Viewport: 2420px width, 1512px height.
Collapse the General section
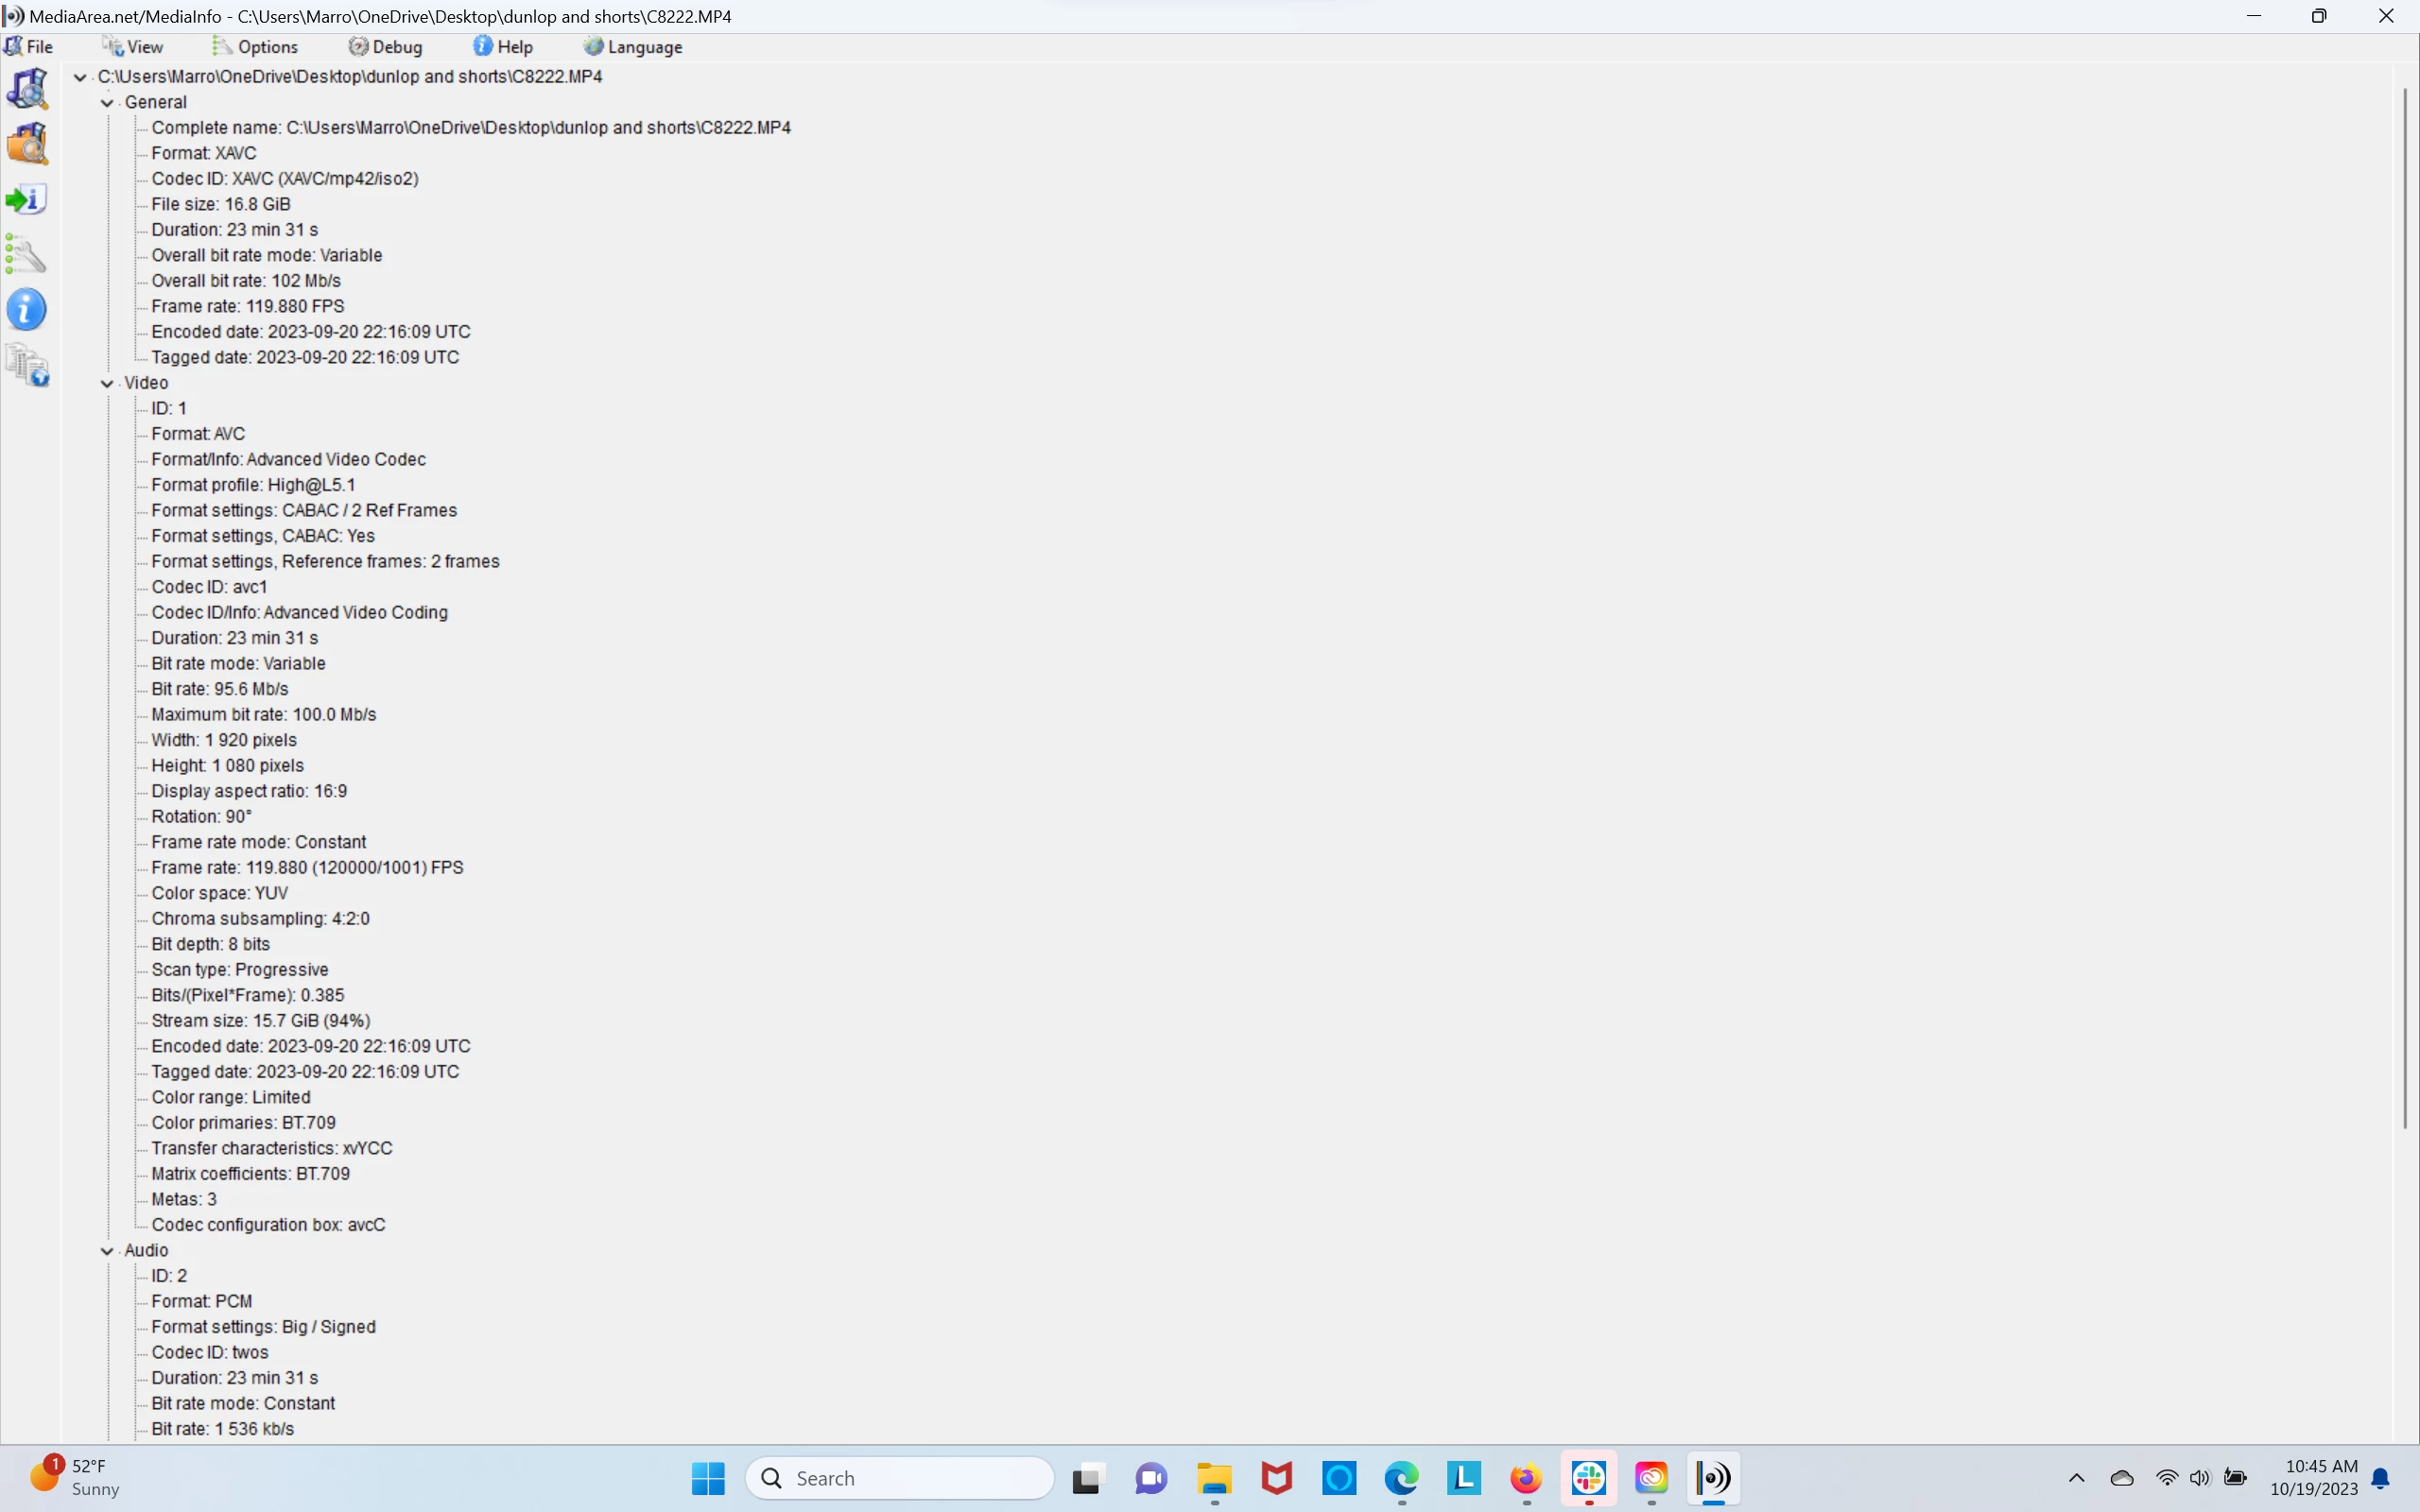pos(107,103)
